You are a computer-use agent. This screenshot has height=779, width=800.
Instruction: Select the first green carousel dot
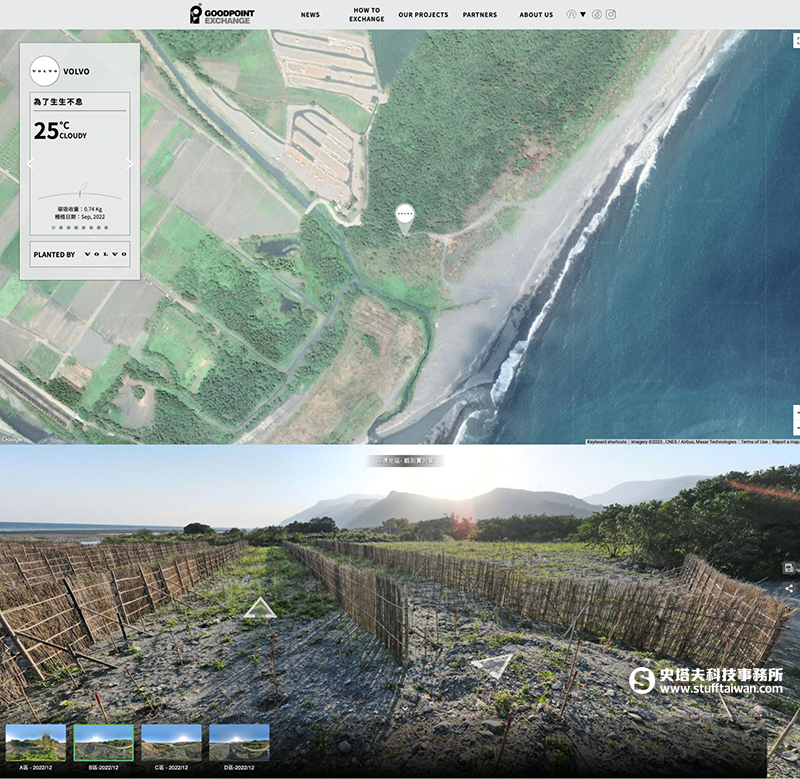coord(54,227)
